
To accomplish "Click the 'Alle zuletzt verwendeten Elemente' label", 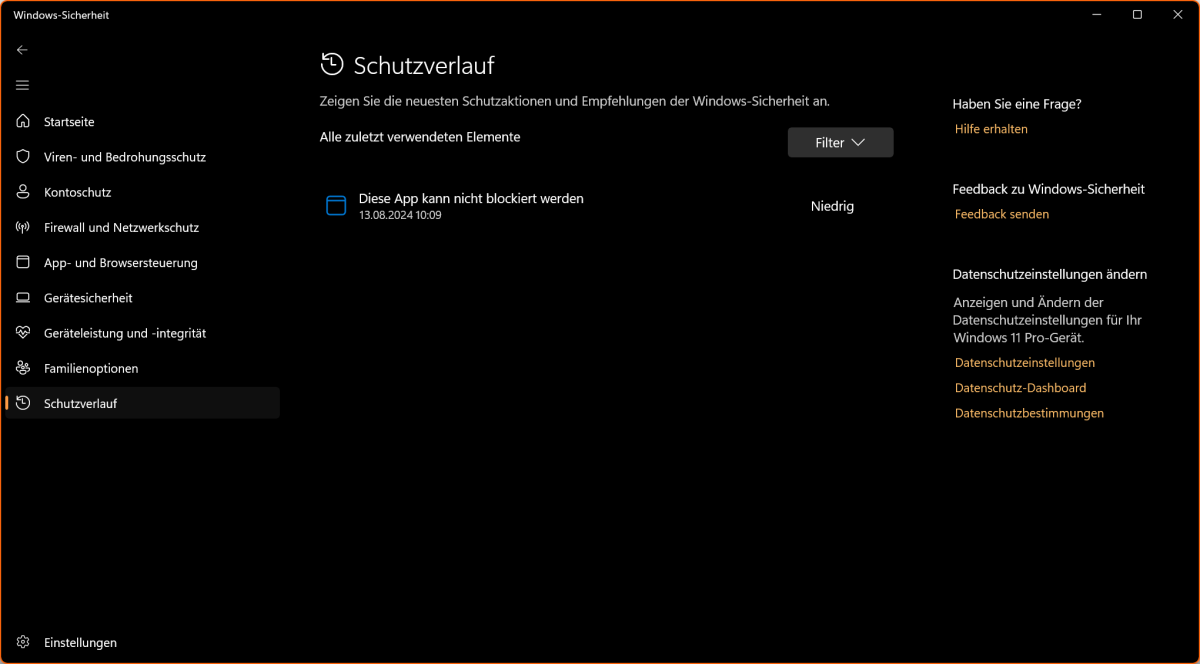I will click(420, 137).
